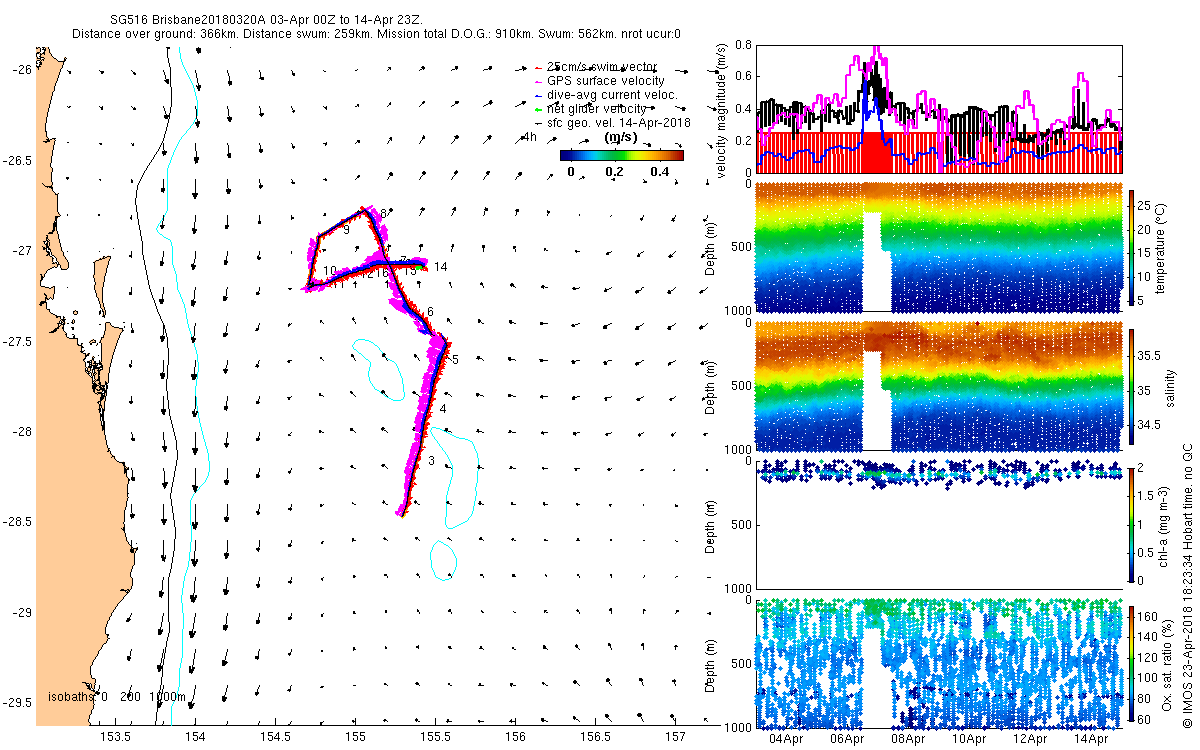The height and width of the screenshot is (750, 1200).
Task: Click the 08Apr date tick label
Action: 909,739
